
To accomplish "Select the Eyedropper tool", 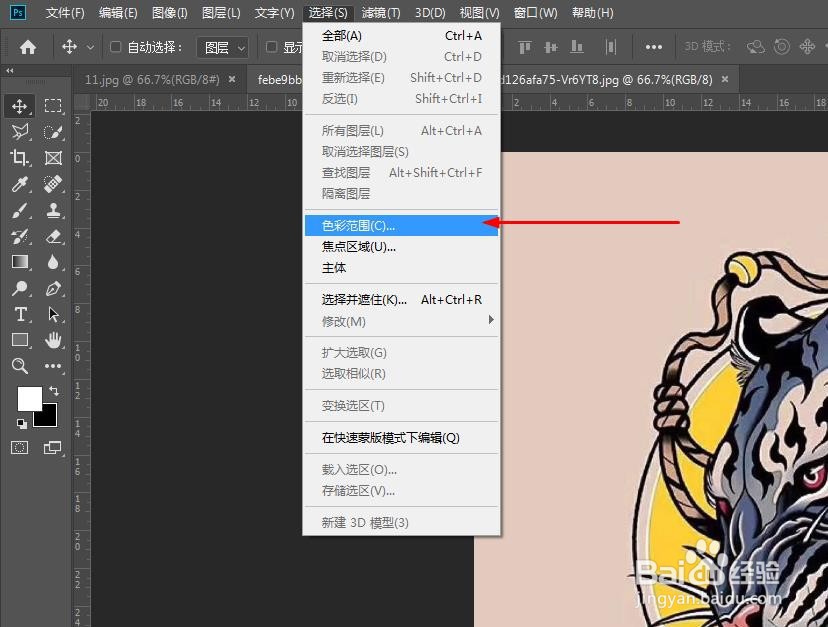I will point(20,184).
